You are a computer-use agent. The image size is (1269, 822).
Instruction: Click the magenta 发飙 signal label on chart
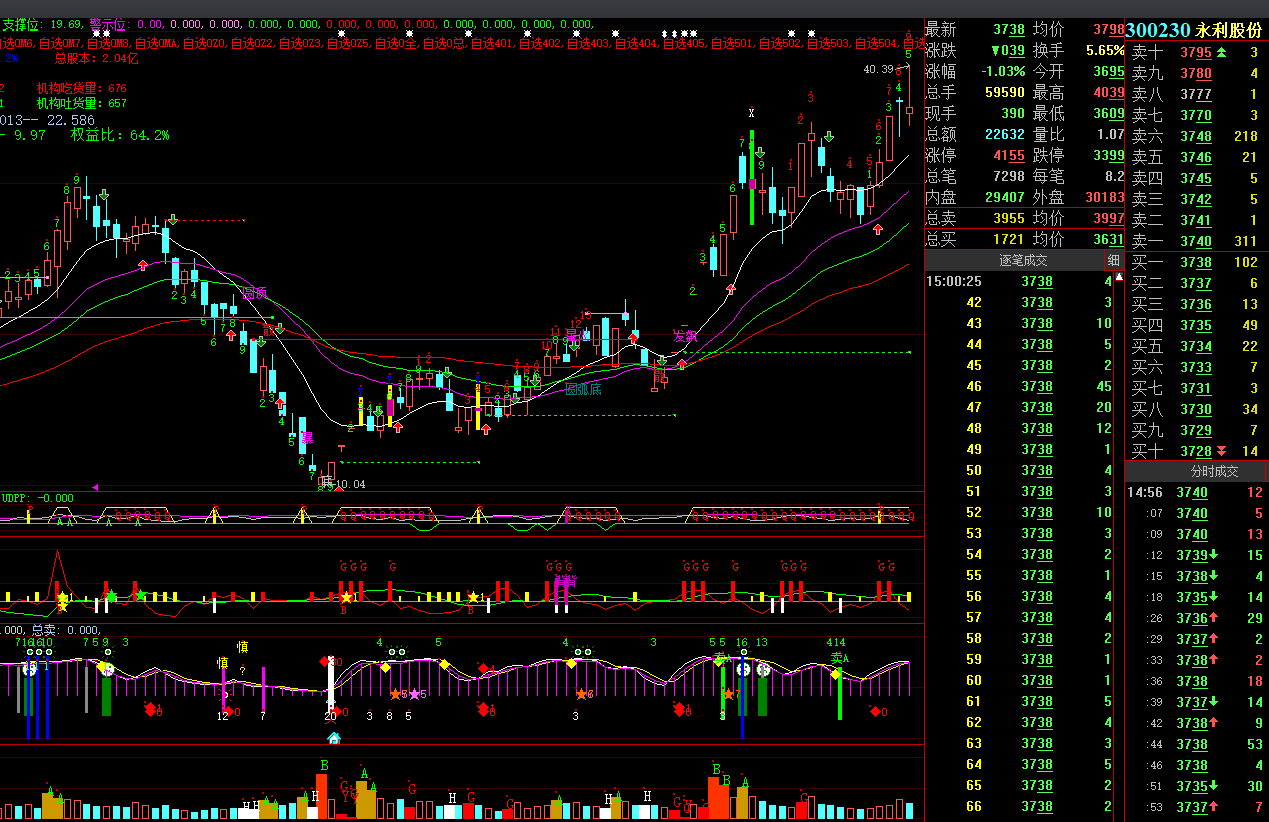tap(684, 336)
